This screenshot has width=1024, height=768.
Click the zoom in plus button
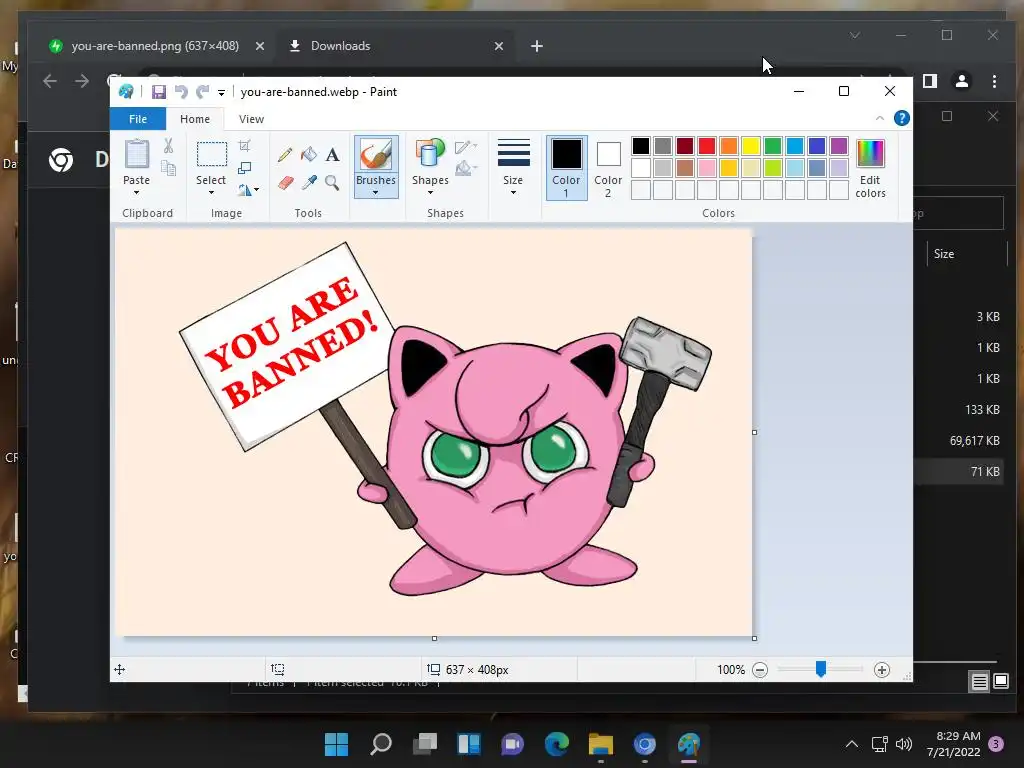pyautogui.click(x=882, y=670)
